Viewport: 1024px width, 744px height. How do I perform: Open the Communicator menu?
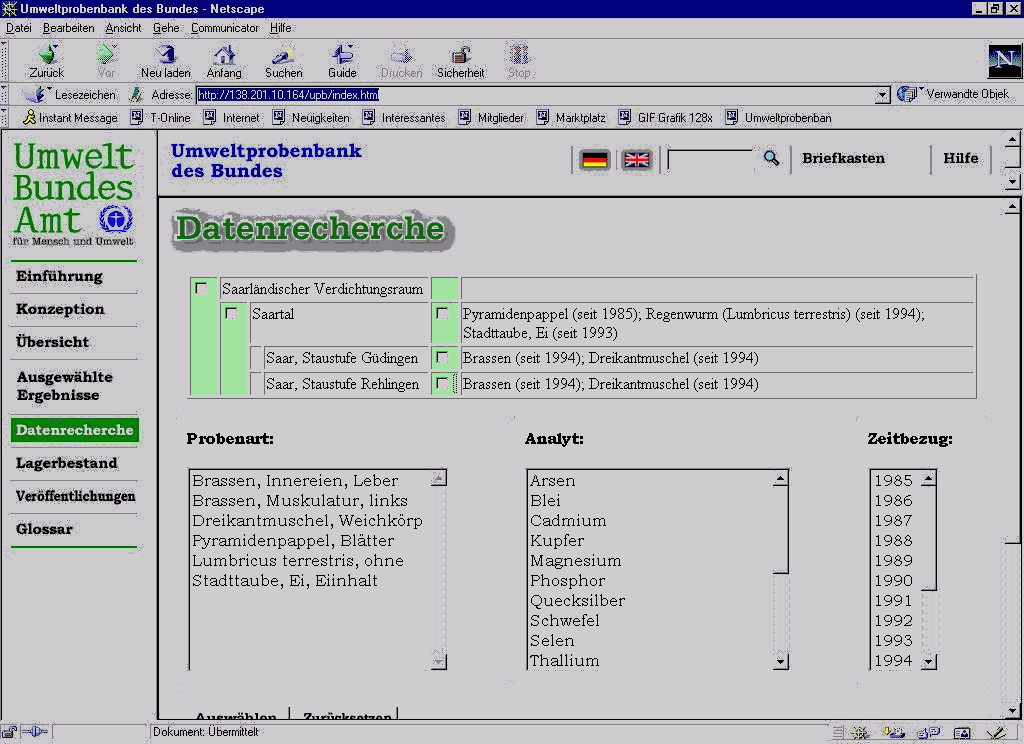click(225, 28)
